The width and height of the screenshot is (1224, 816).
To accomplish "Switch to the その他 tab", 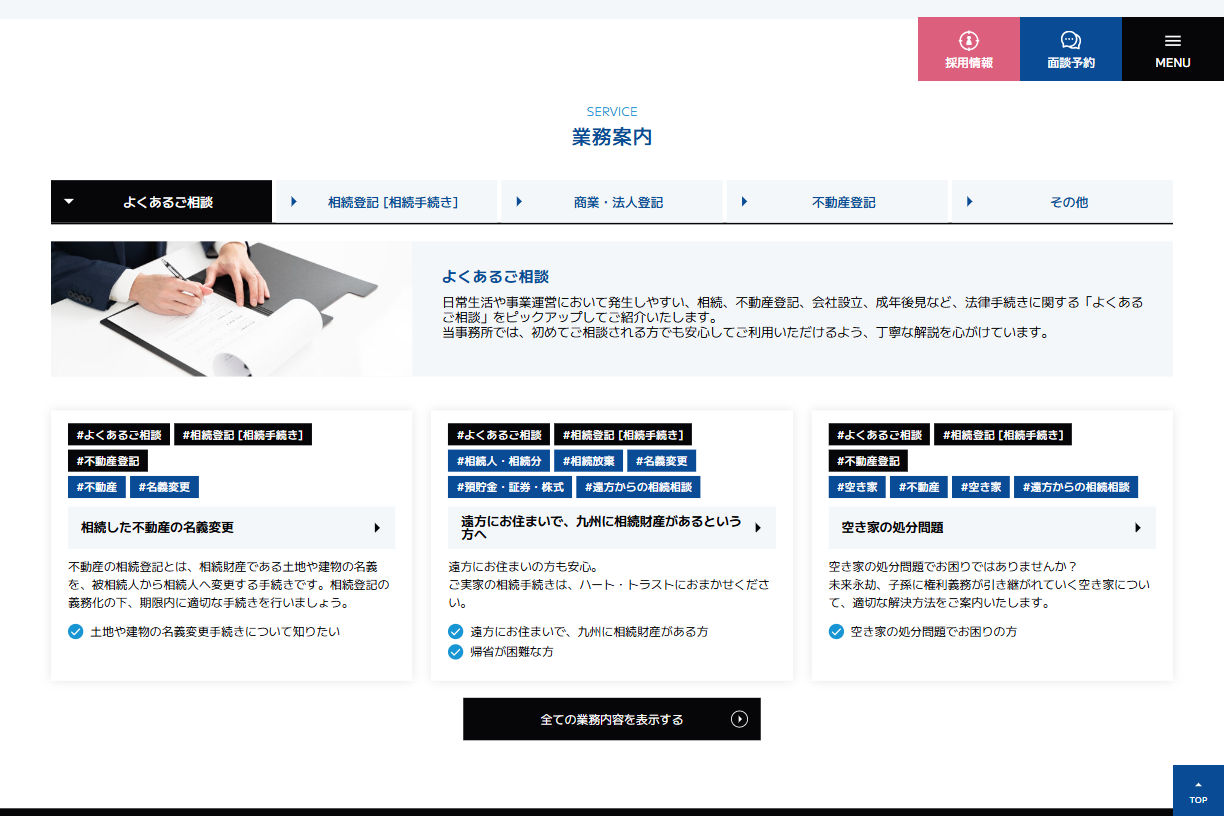I will click(1062, 202).
